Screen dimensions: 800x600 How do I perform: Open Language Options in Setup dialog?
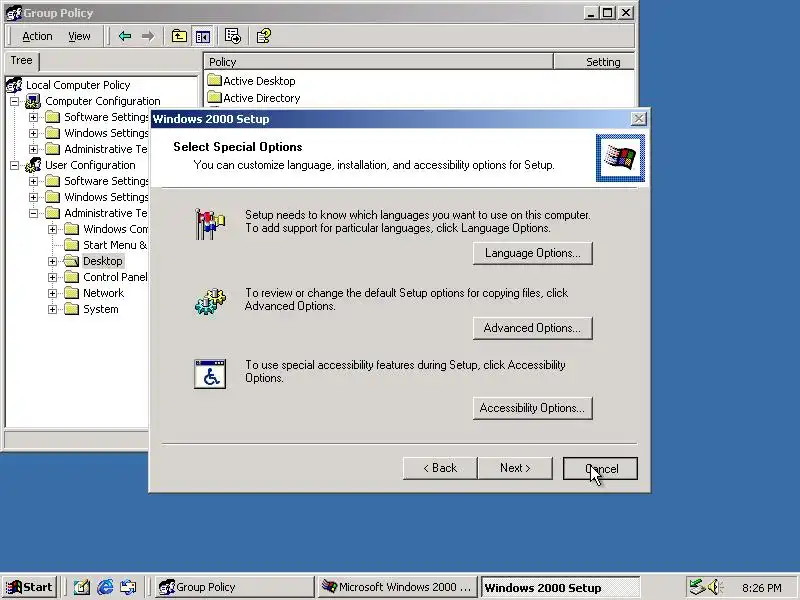coord(532,254)
